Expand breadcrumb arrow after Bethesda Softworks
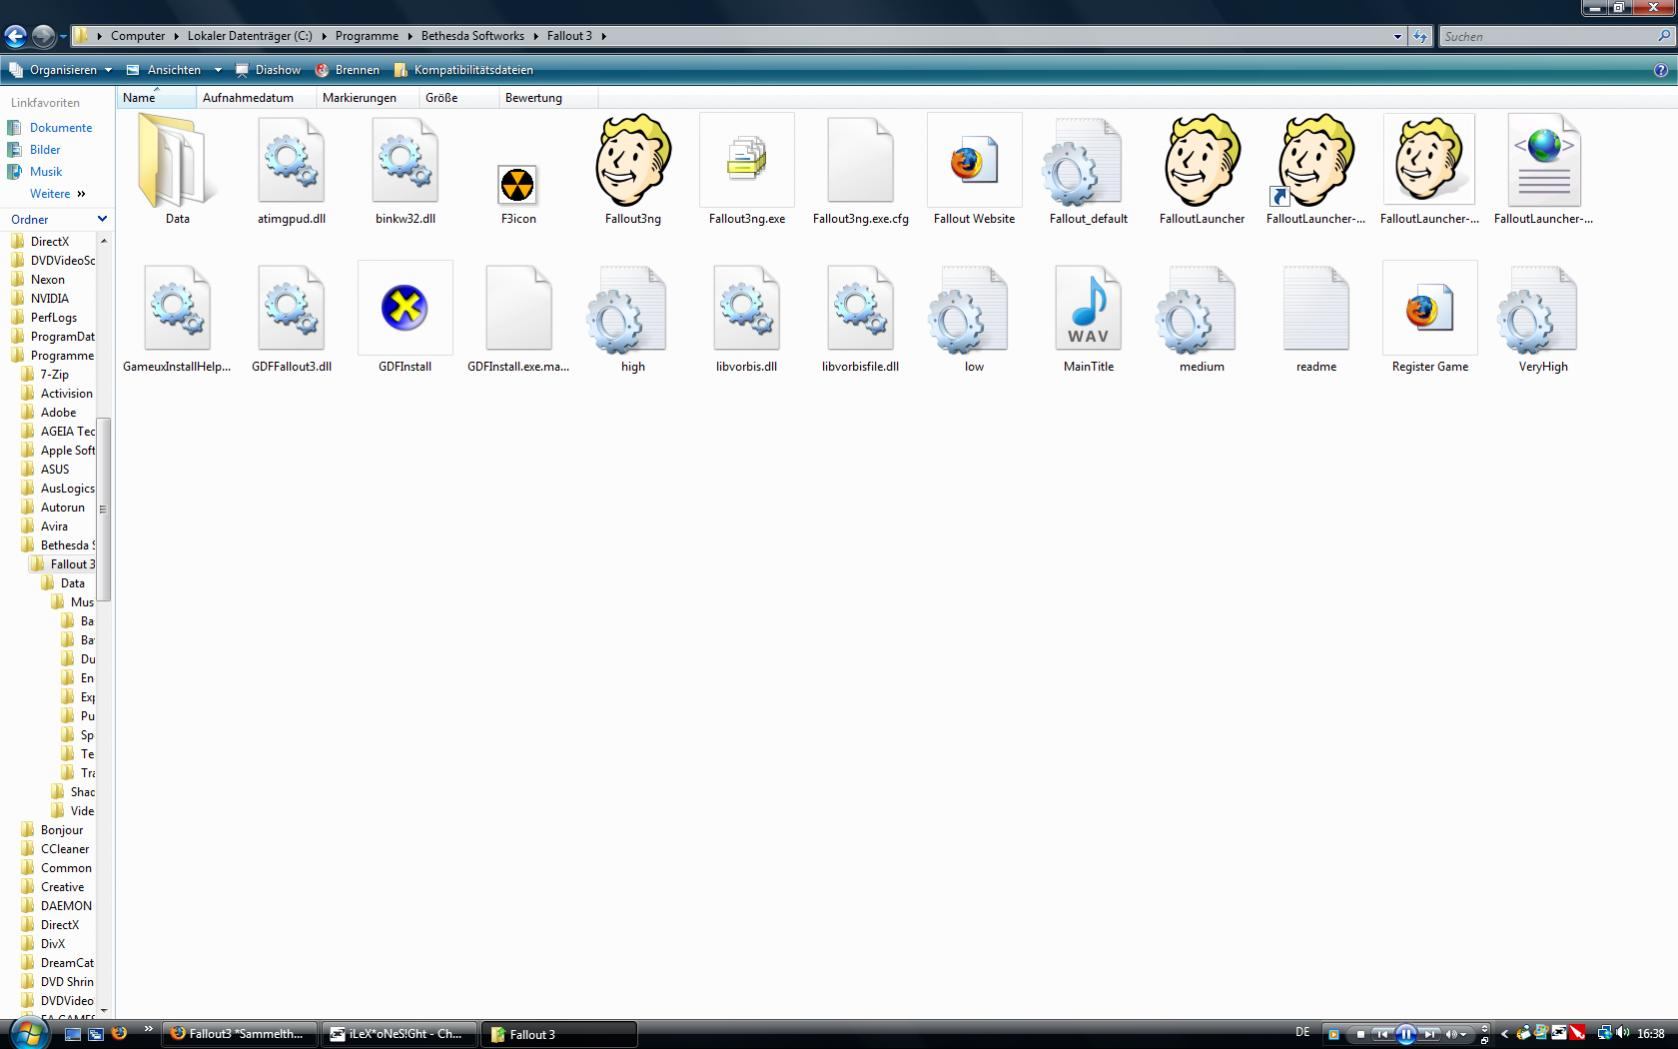Screen dimensions: 1678x1049 click(536, 36)
